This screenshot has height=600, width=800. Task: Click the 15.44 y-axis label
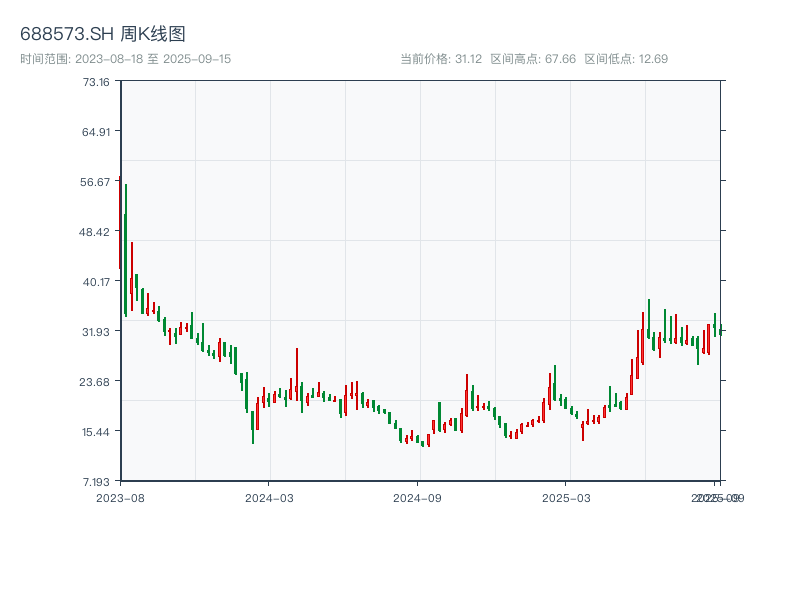tap(96, 432)
